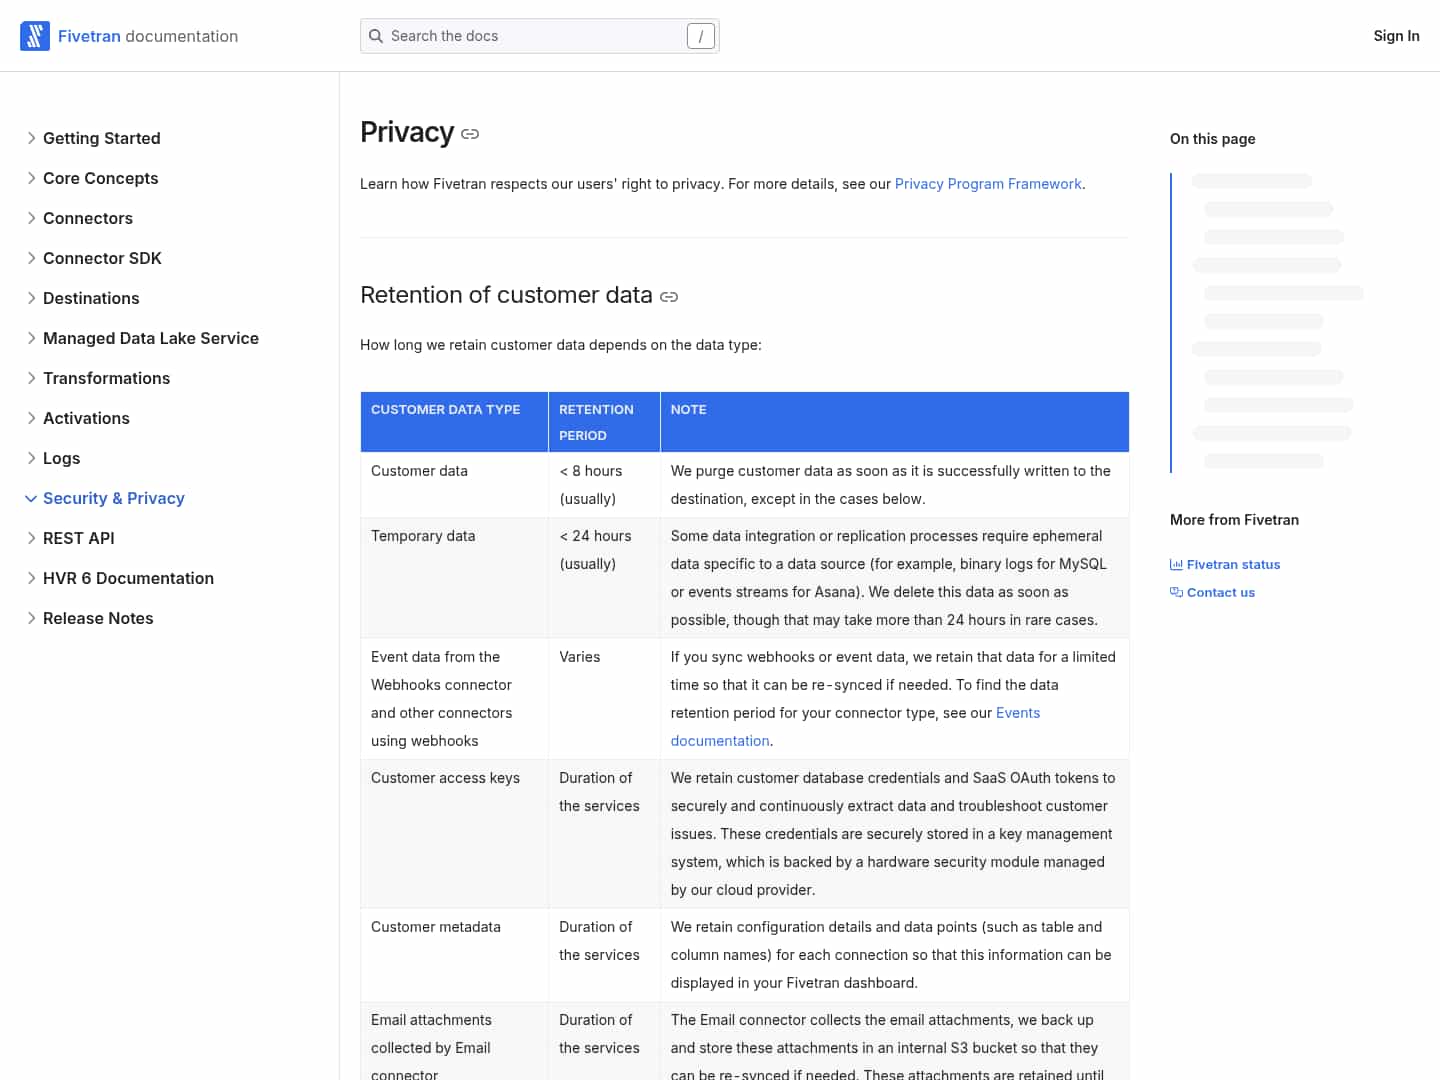Expand the Transformations section chevron
1440x1080 pixels.
tap(31, 378)
